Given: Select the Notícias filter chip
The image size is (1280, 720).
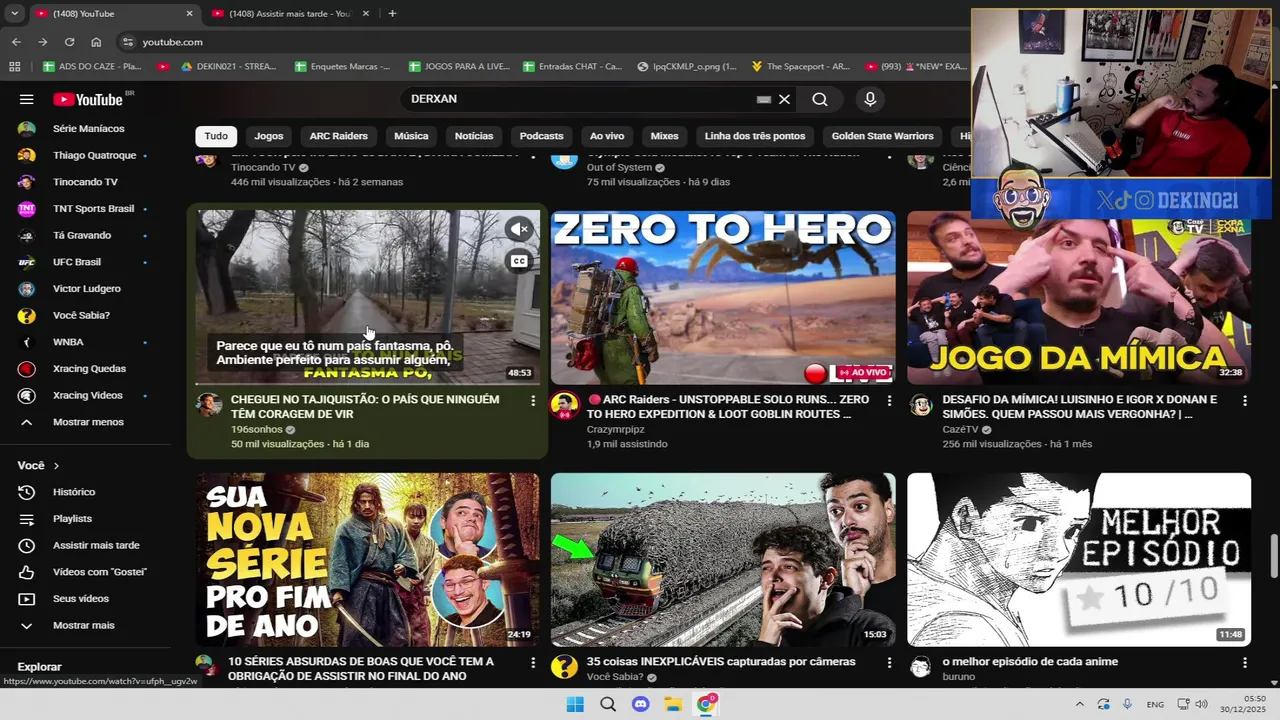Looking at the screenshot, I should click(474, 136).
